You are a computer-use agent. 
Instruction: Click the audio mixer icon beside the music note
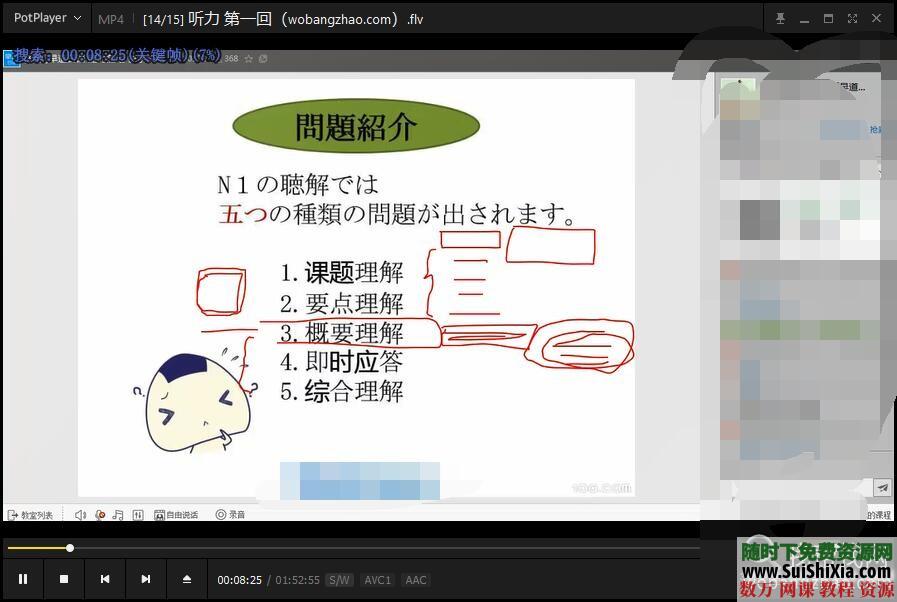138,514
